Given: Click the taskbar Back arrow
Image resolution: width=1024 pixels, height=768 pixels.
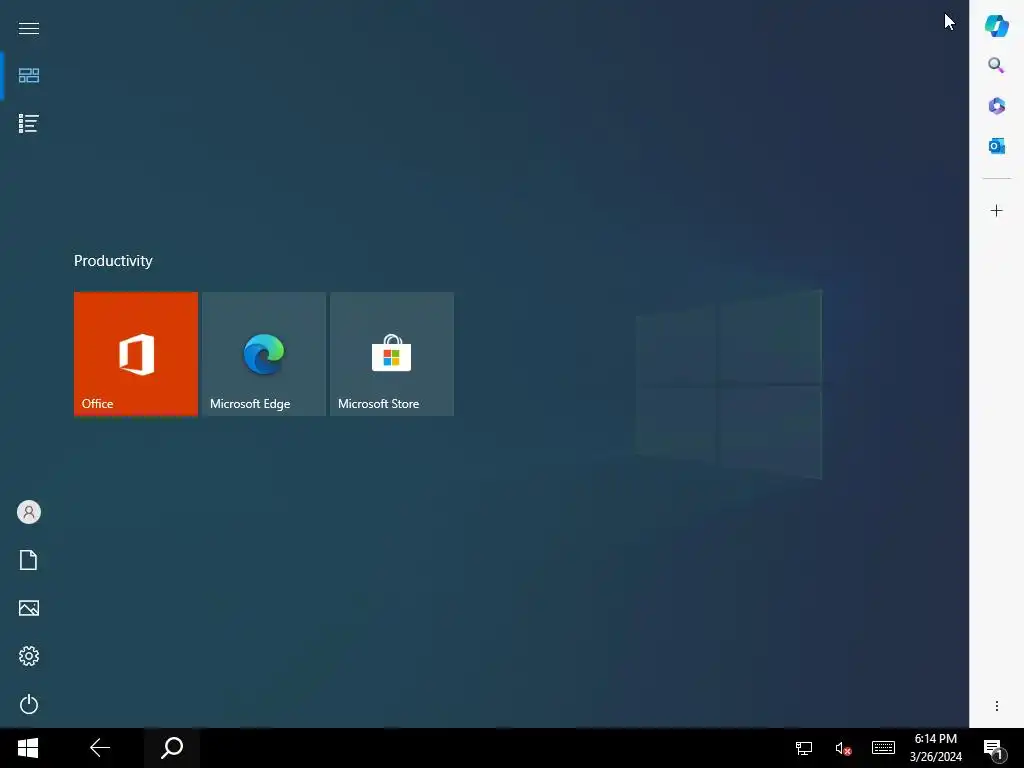Looking at the screenshot, I should (x=100, y=748).
